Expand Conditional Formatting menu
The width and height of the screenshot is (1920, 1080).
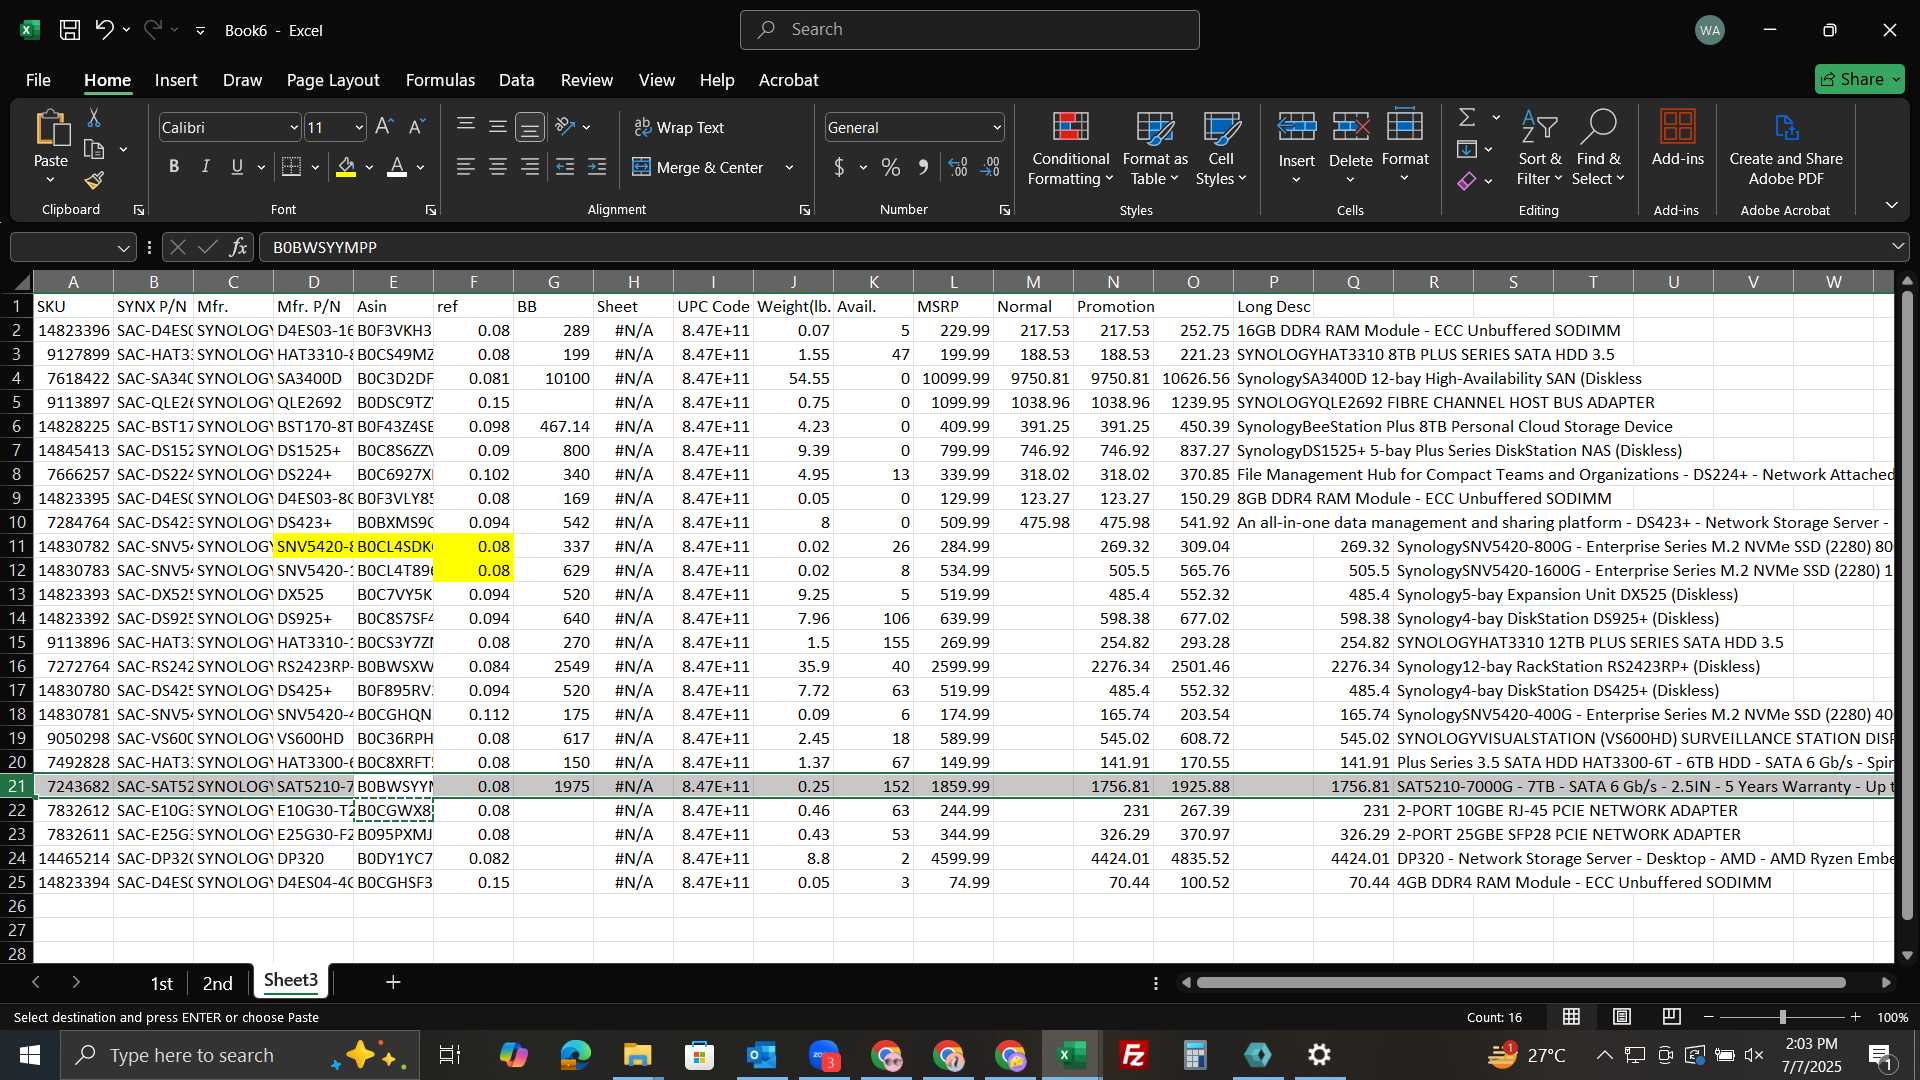click(x=1070, y=149)
